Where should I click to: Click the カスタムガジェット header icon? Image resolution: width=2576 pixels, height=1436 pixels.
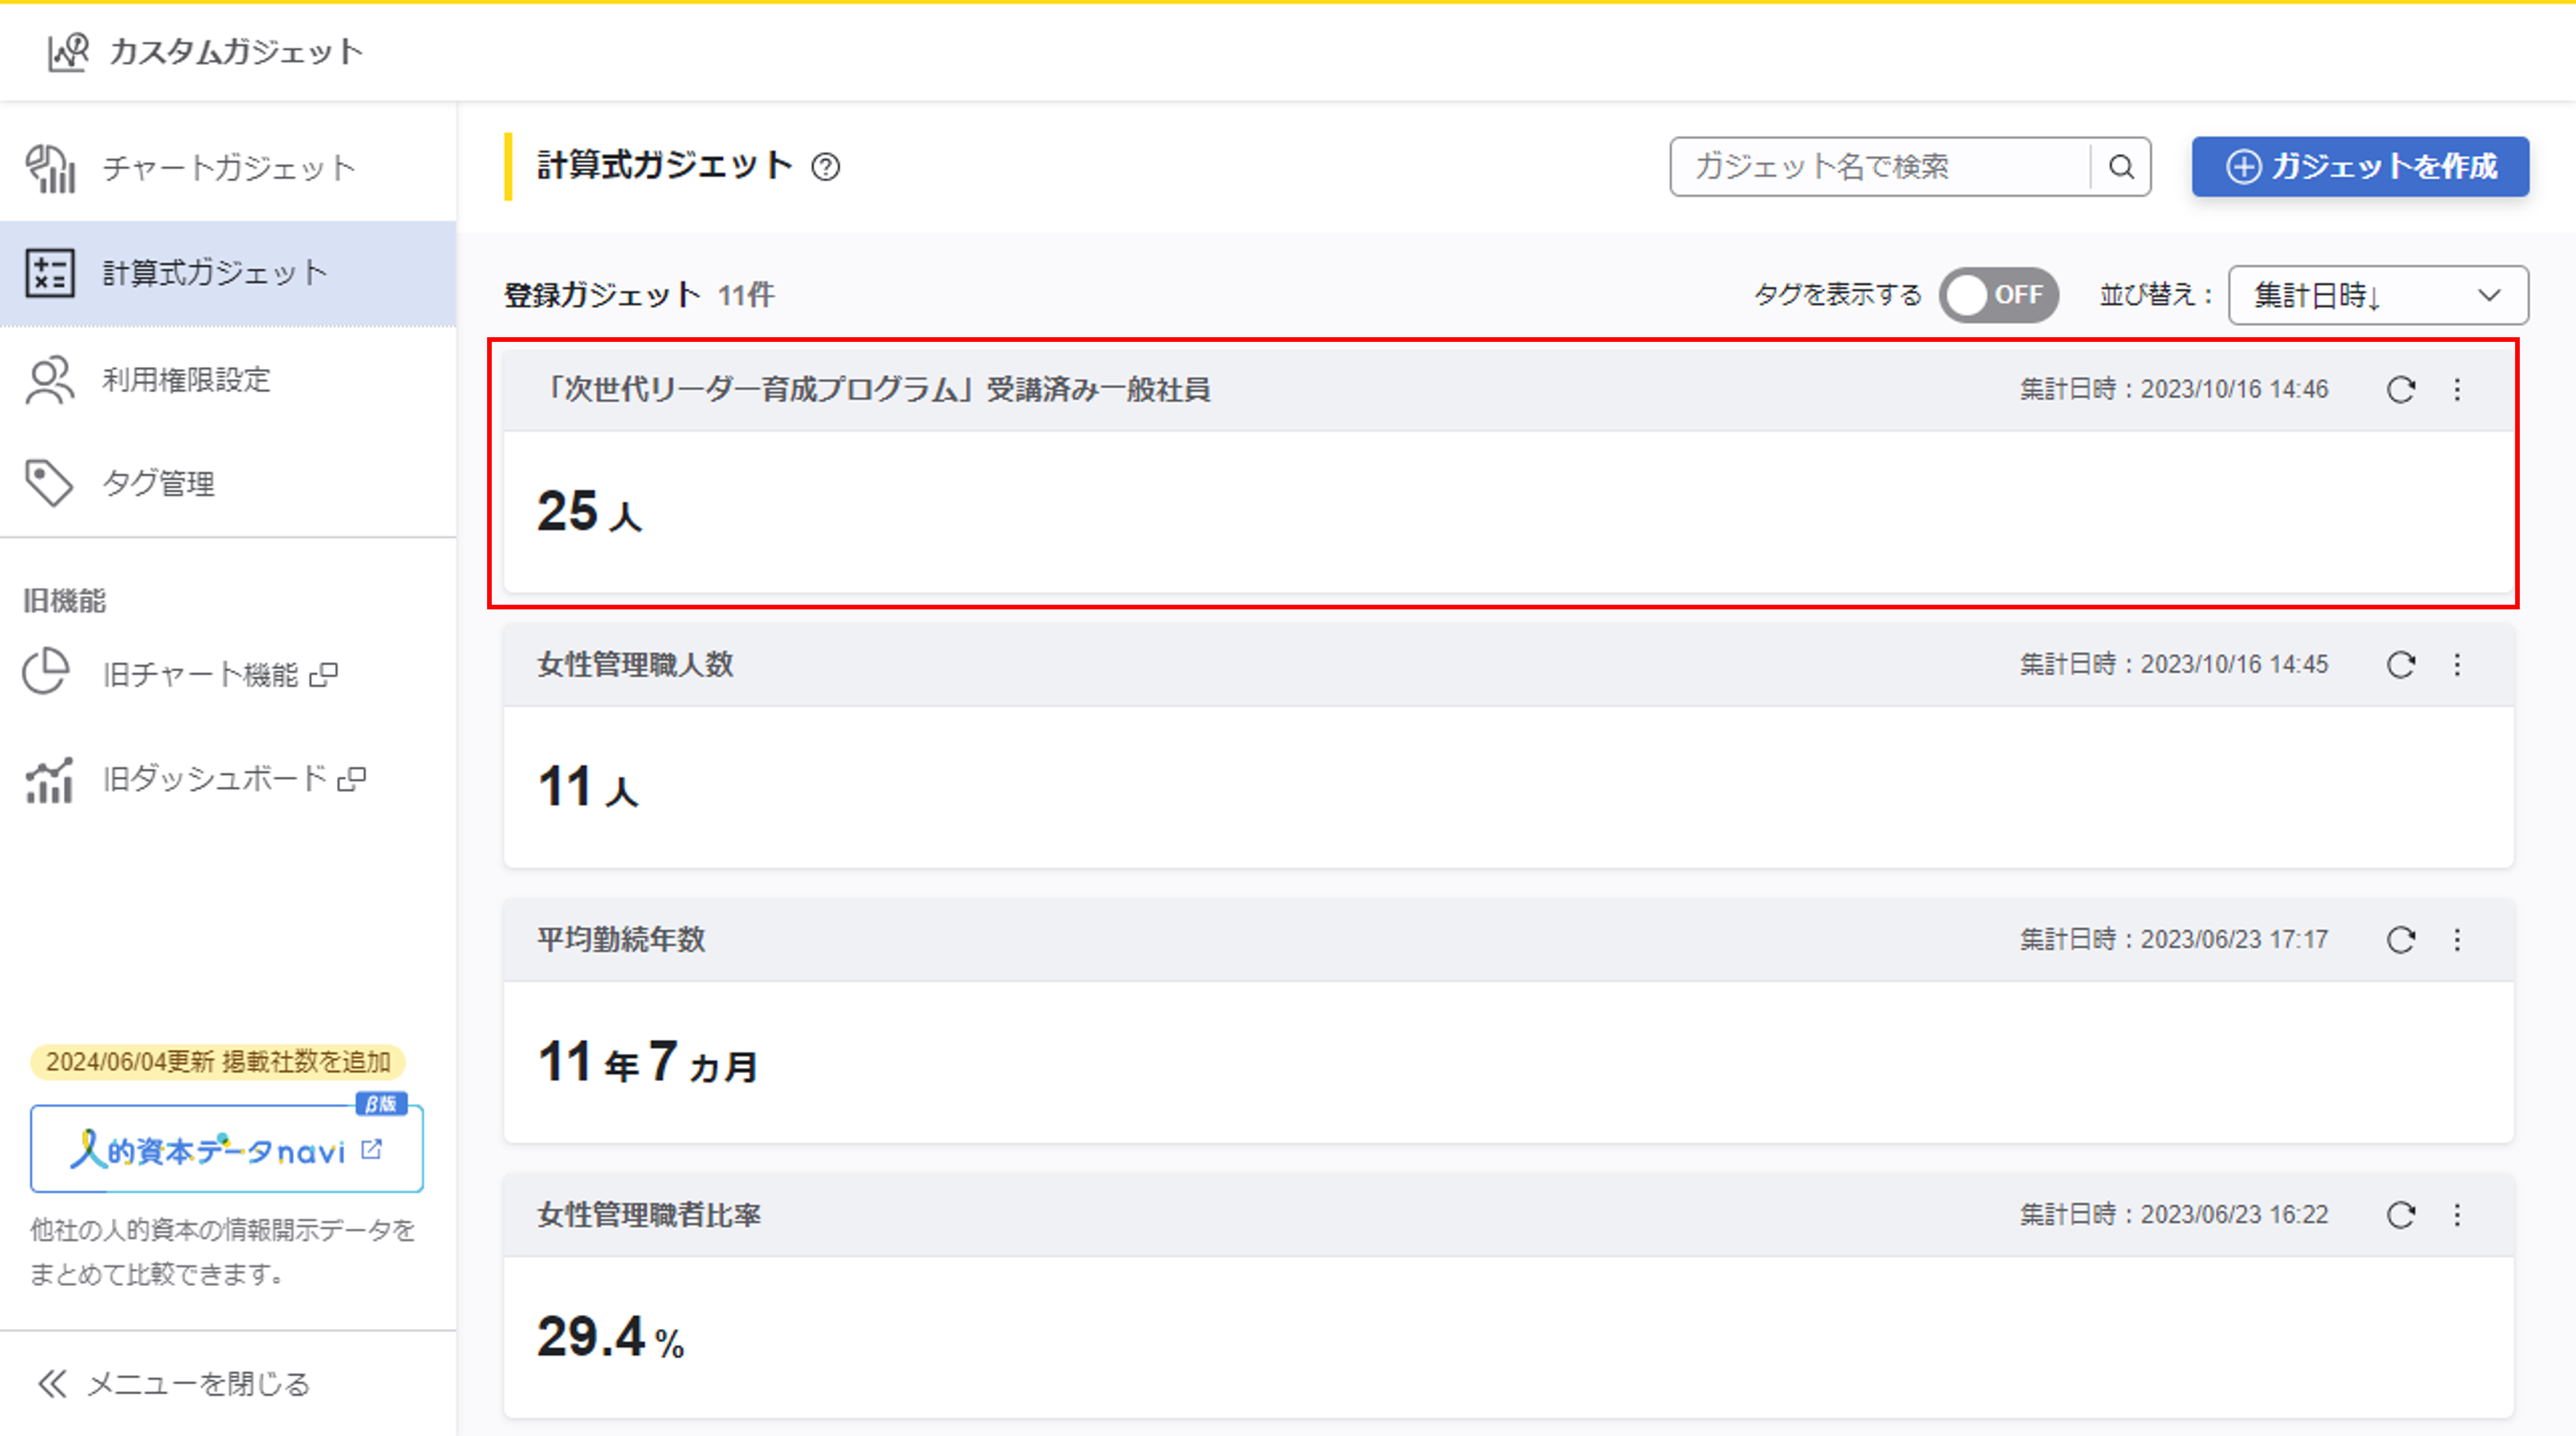[x=68, y=52]
